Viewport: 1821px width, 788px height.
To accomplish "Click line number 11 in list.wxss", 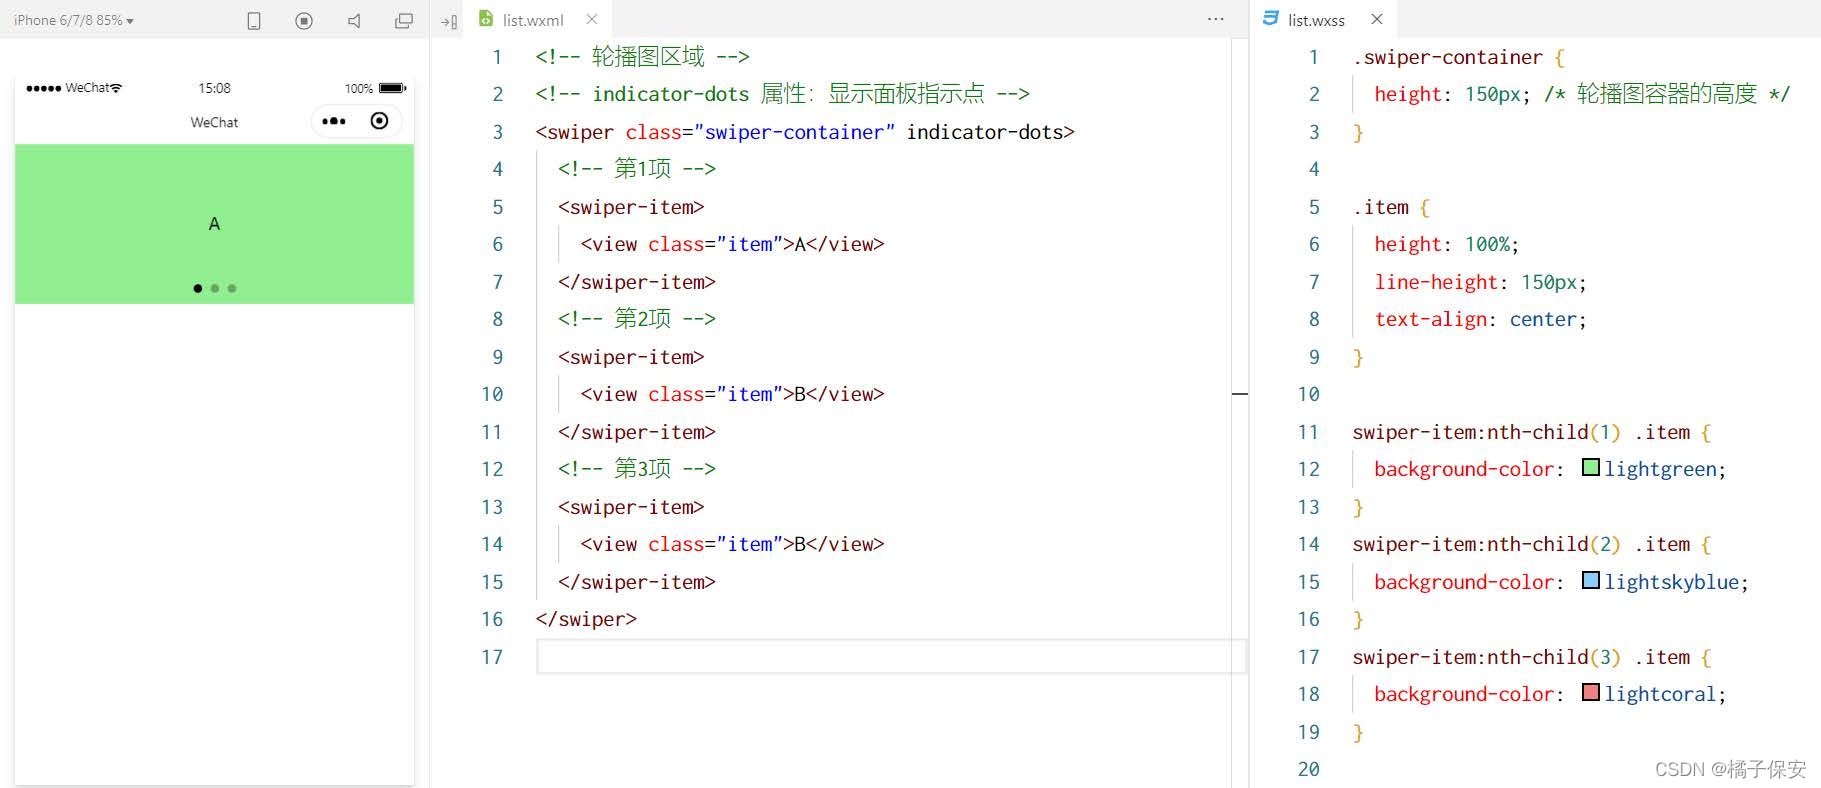I will pos(1308,432).
